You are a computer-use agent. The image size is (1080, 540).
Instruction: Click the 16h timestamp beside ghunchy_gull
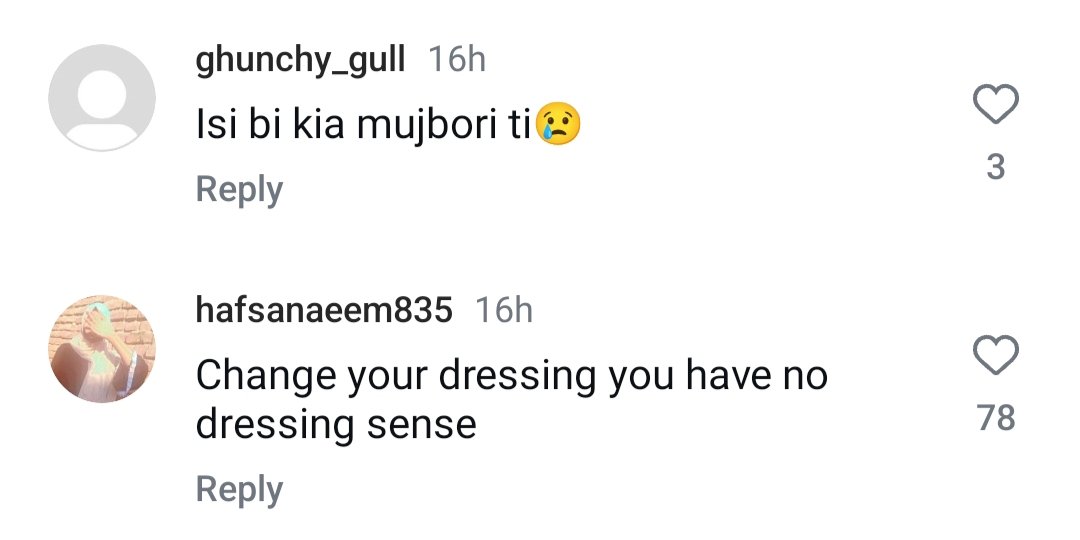(x=457, y=60)
